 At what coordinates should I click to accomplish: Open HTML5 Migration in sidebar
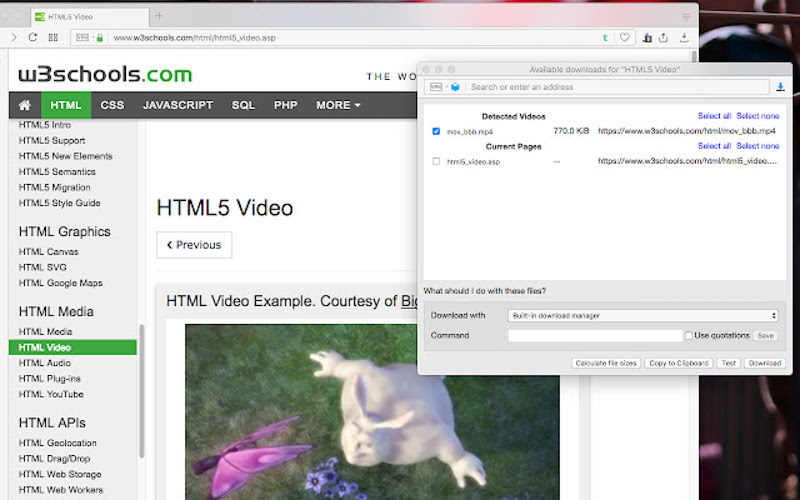(x=55, y=187)
